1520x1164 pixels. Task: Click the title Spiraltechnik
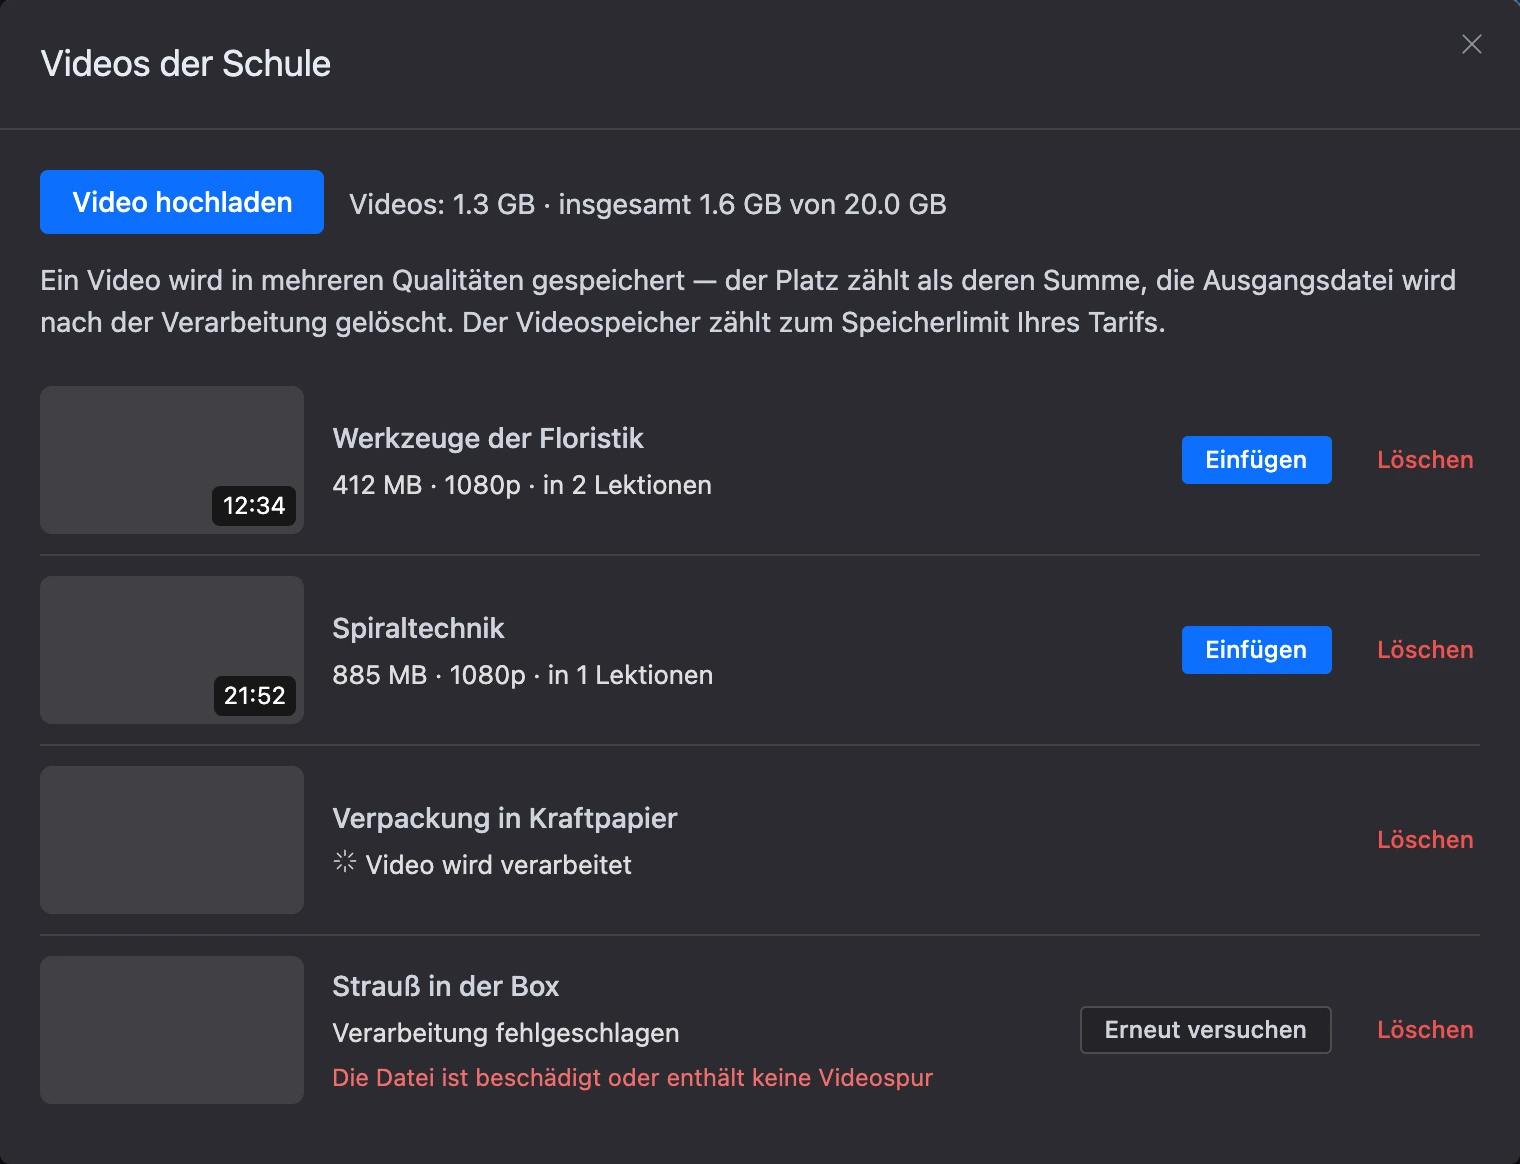point(418,628)
